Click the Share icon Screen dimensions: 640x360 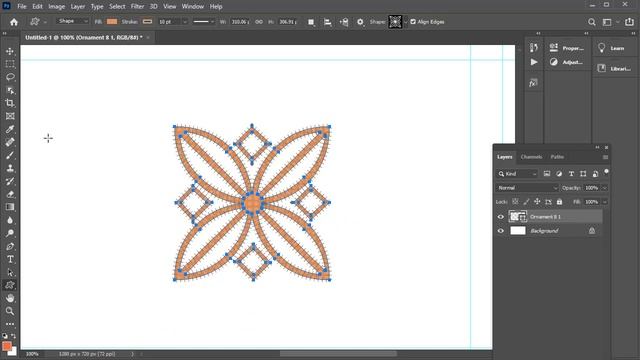(629, 22)
